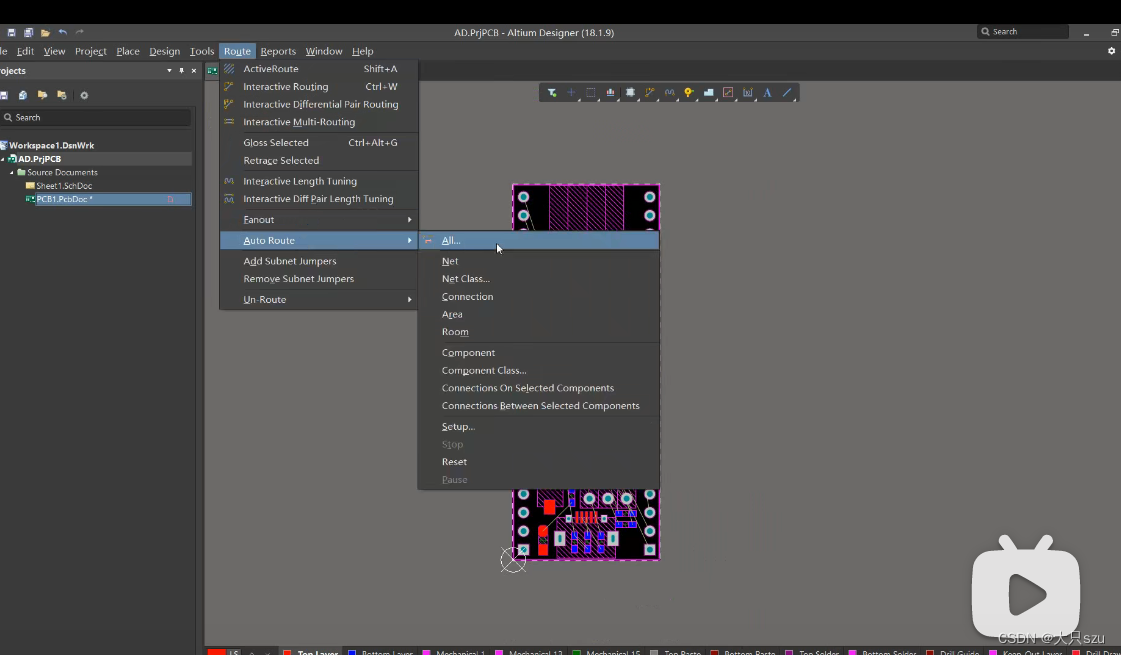Open Projects panel settings gear
1121x655 pixels.
click(84, 95)
